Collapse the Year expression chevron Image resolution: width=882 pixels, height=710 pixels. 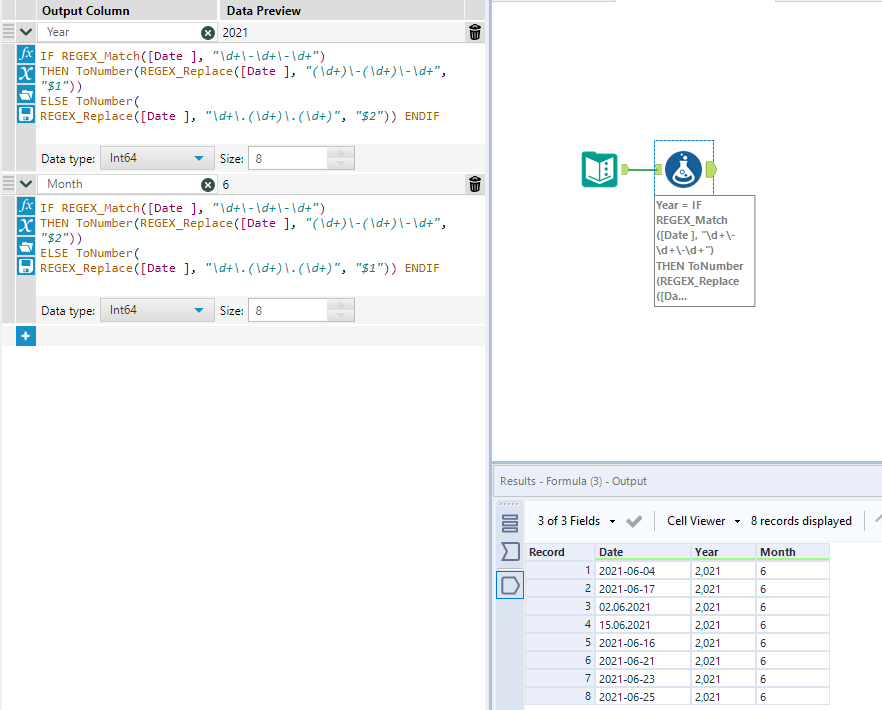[x=26, y=32]
